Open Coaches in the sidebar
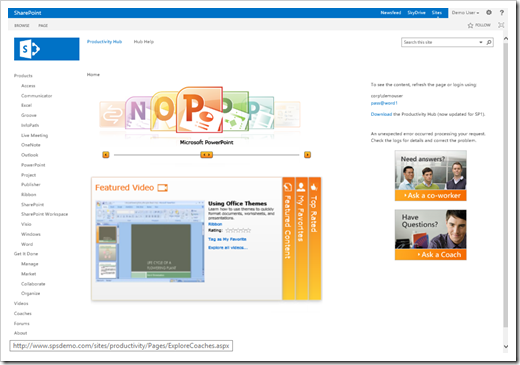The width and height of the screenshot is (520, 365). click(x=23, y=314)
